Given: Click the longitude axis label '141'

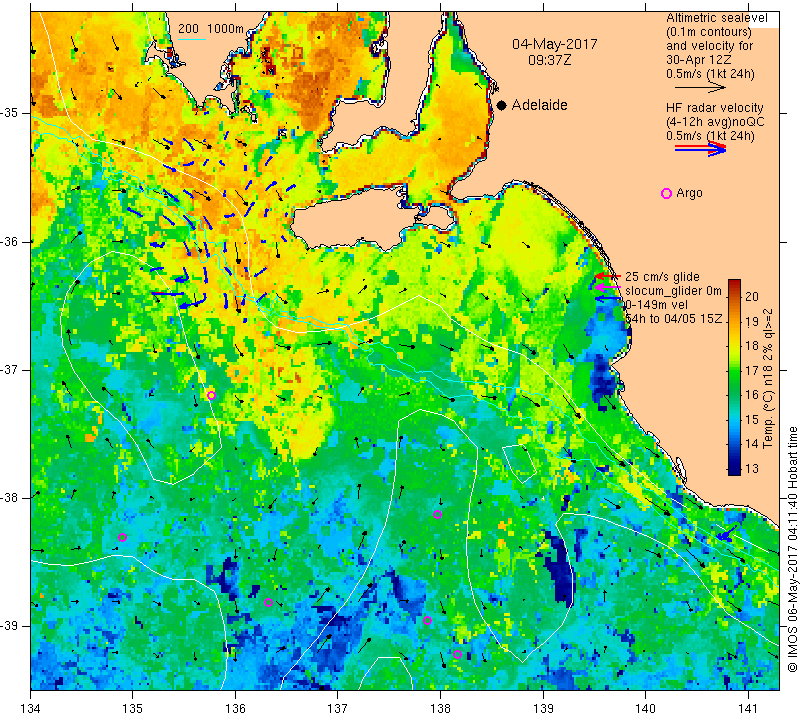Looking at the screenshot, I should pyautogui.click(x=748, y=708).
